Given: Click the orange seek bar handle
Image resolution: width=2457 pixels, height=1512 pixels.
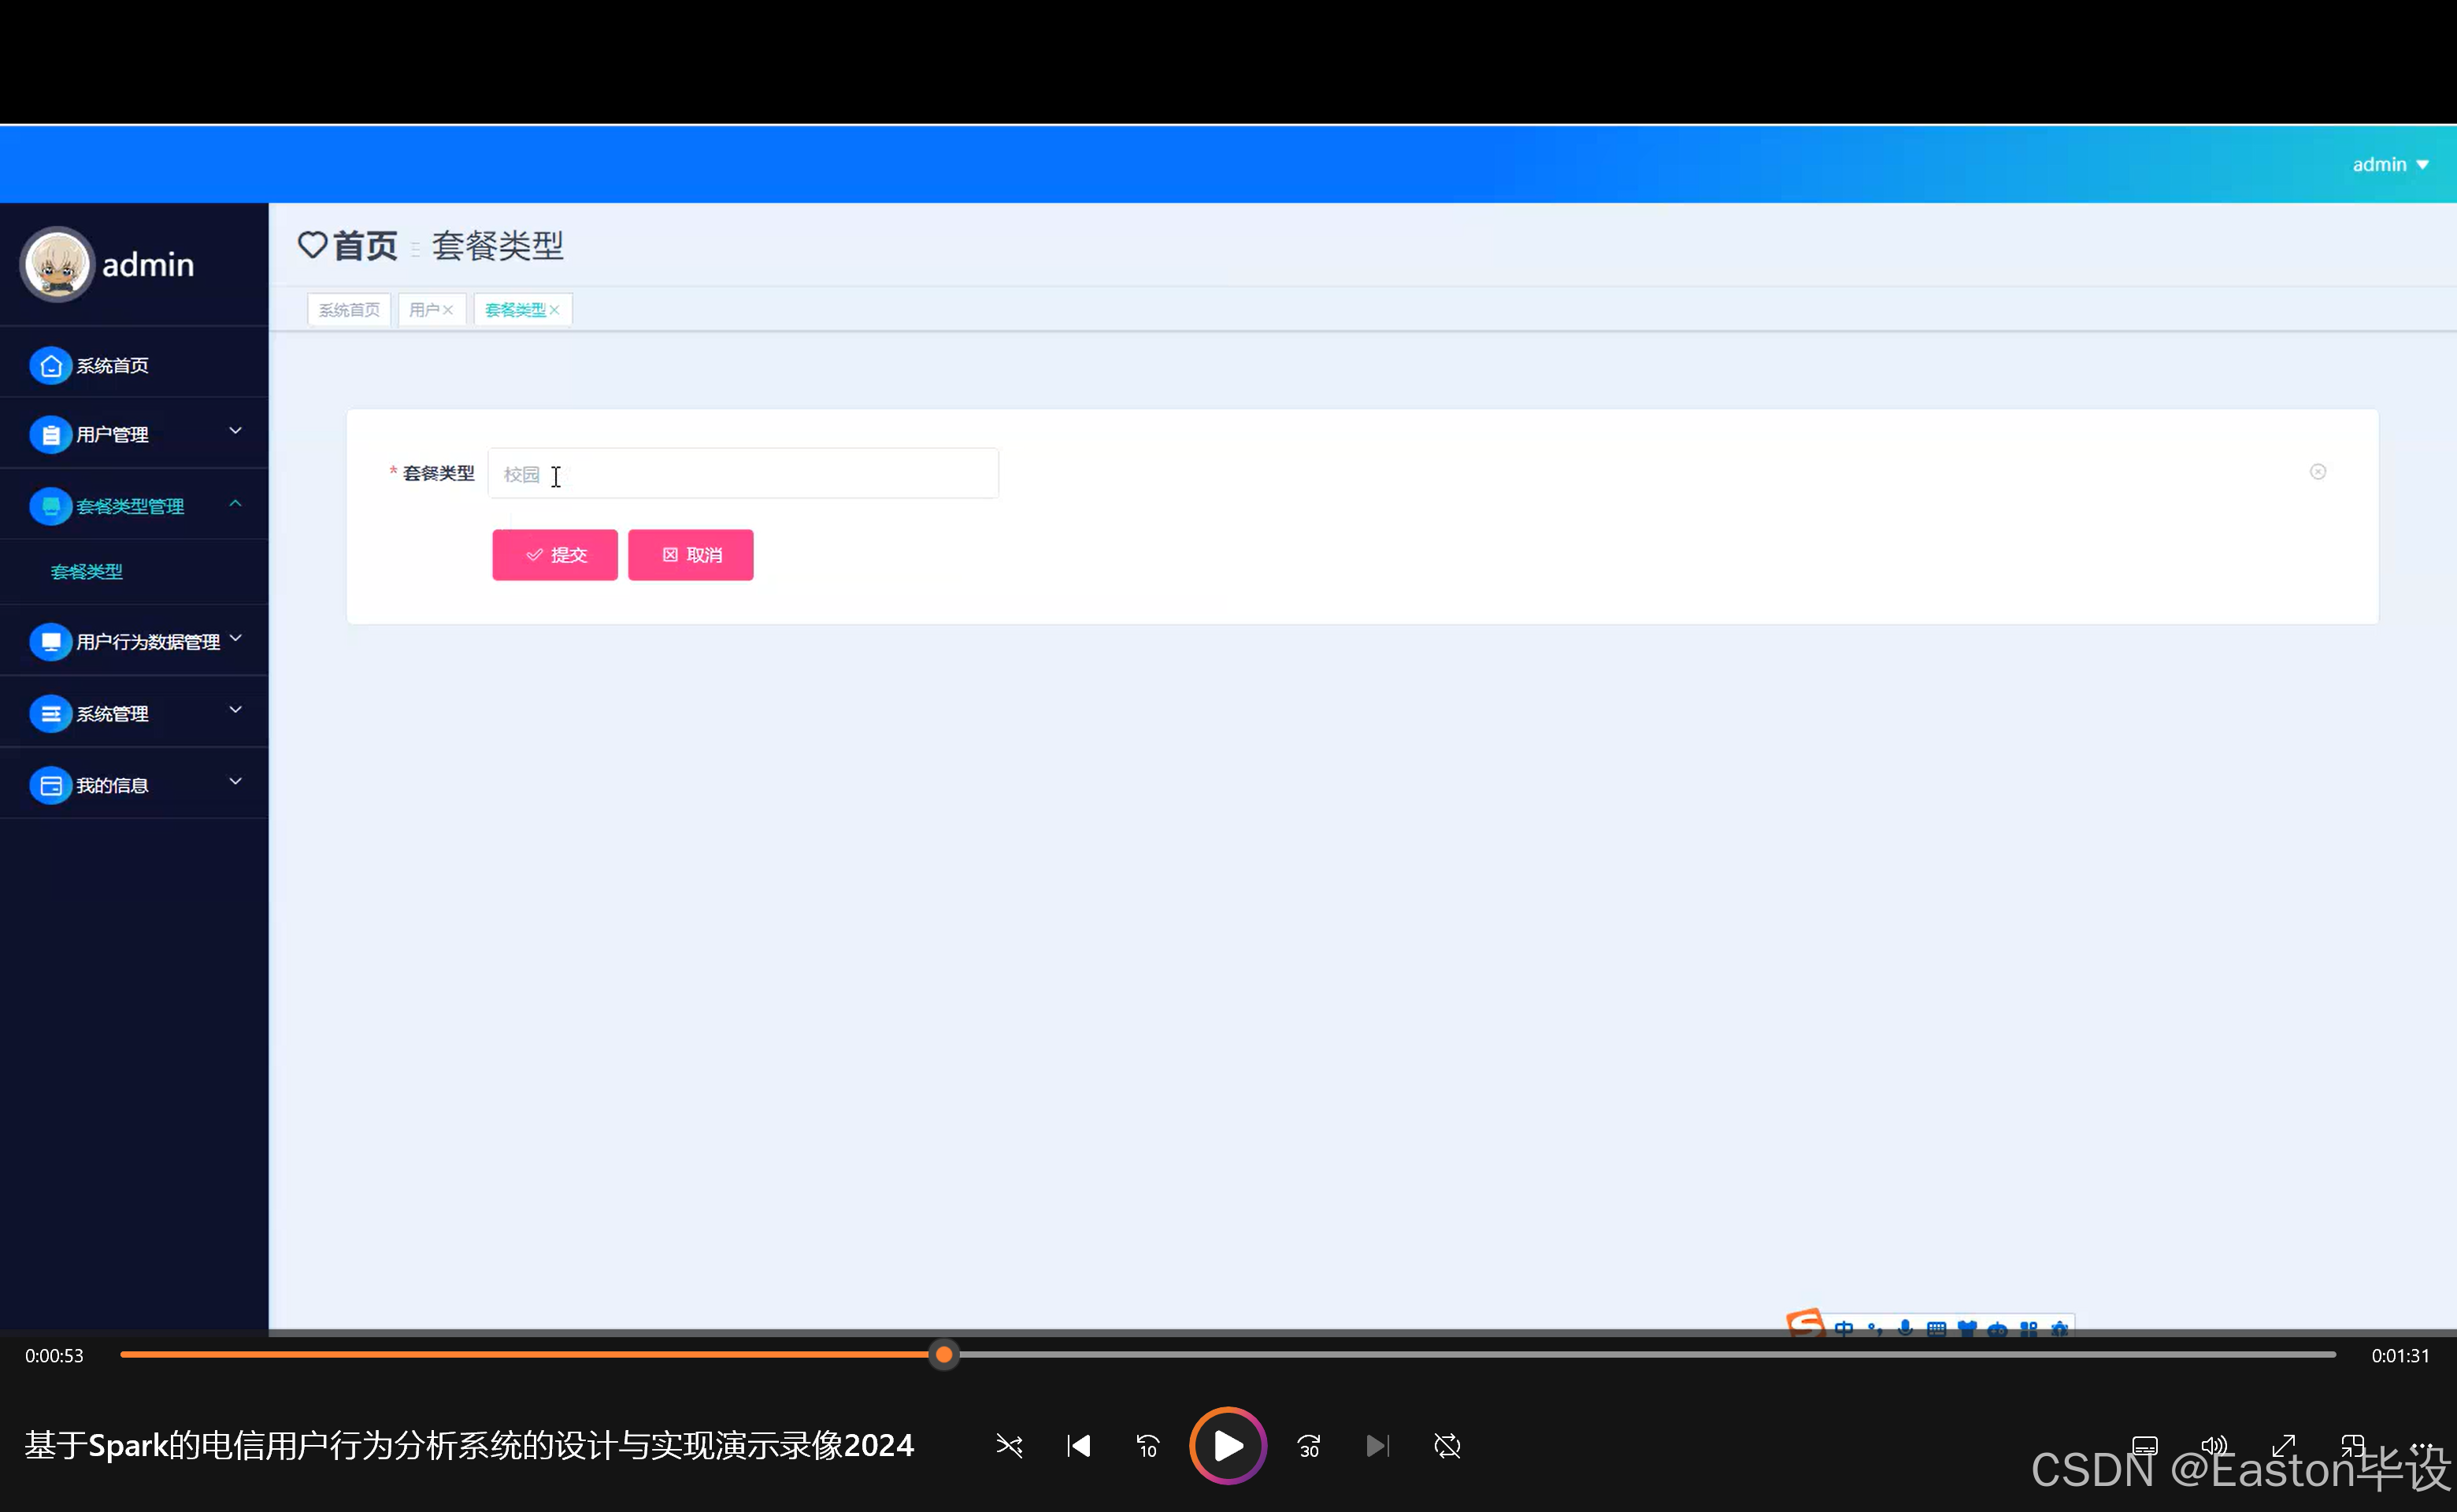Looking at the screenshot, I should [x=943, y=1355].
